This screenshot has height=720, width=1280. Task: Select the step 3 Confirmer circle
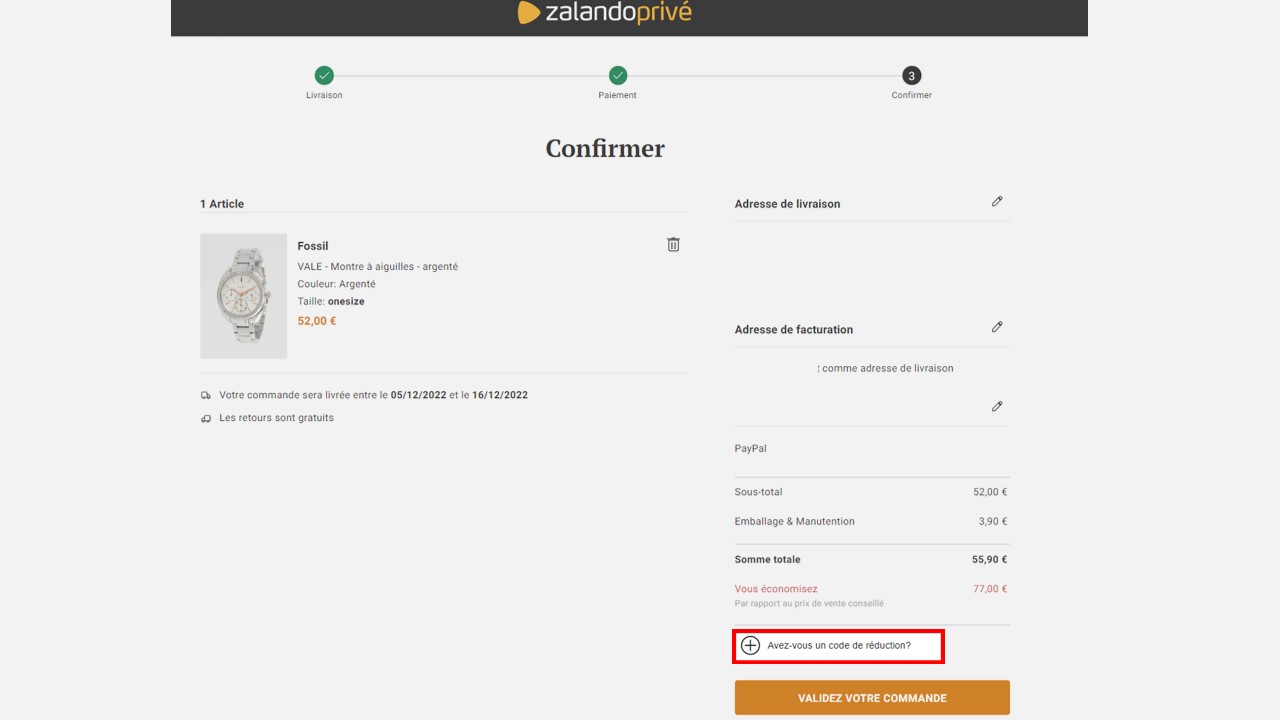911,75
